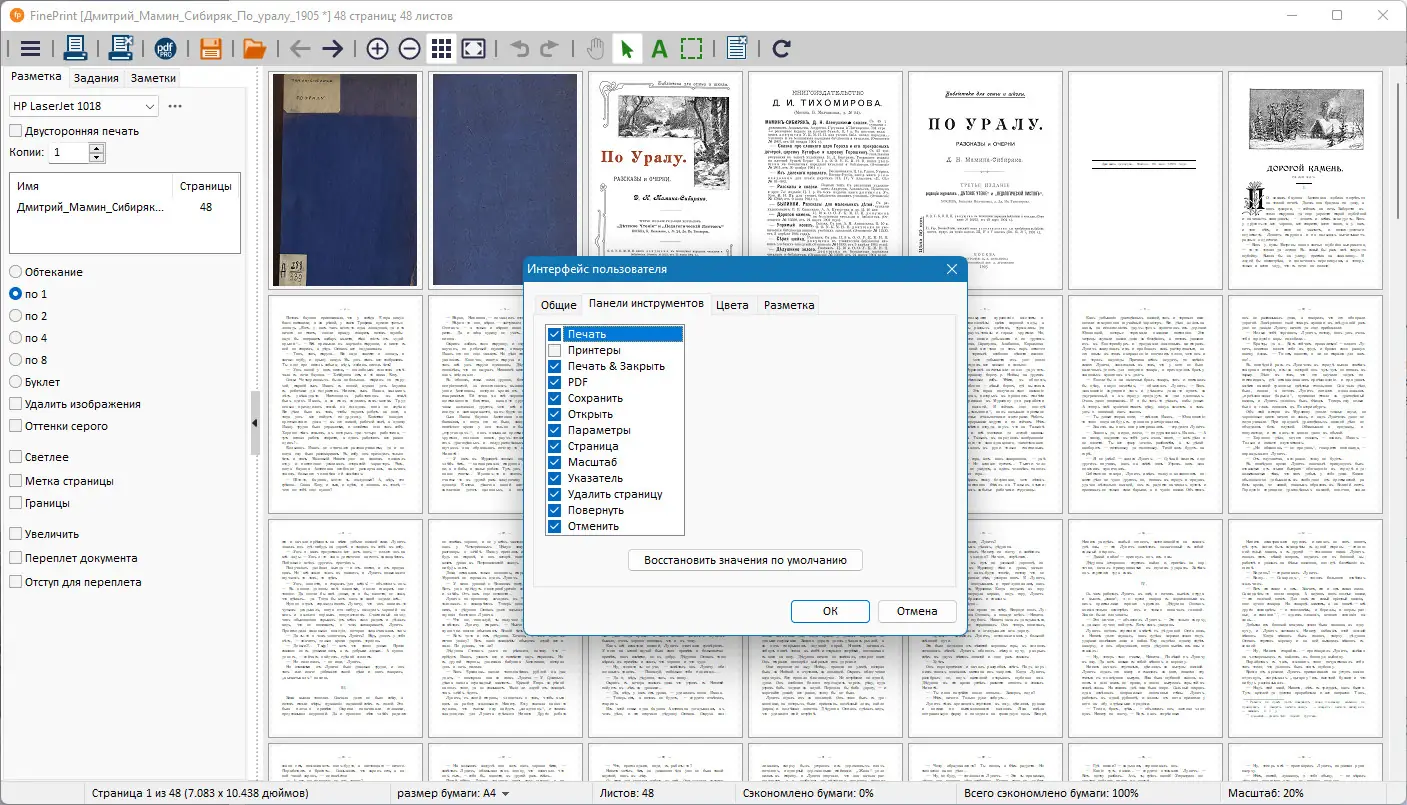The image size is (1407, 805).
Task: Open a file with the folder icon
Action: tap(254, 48)
